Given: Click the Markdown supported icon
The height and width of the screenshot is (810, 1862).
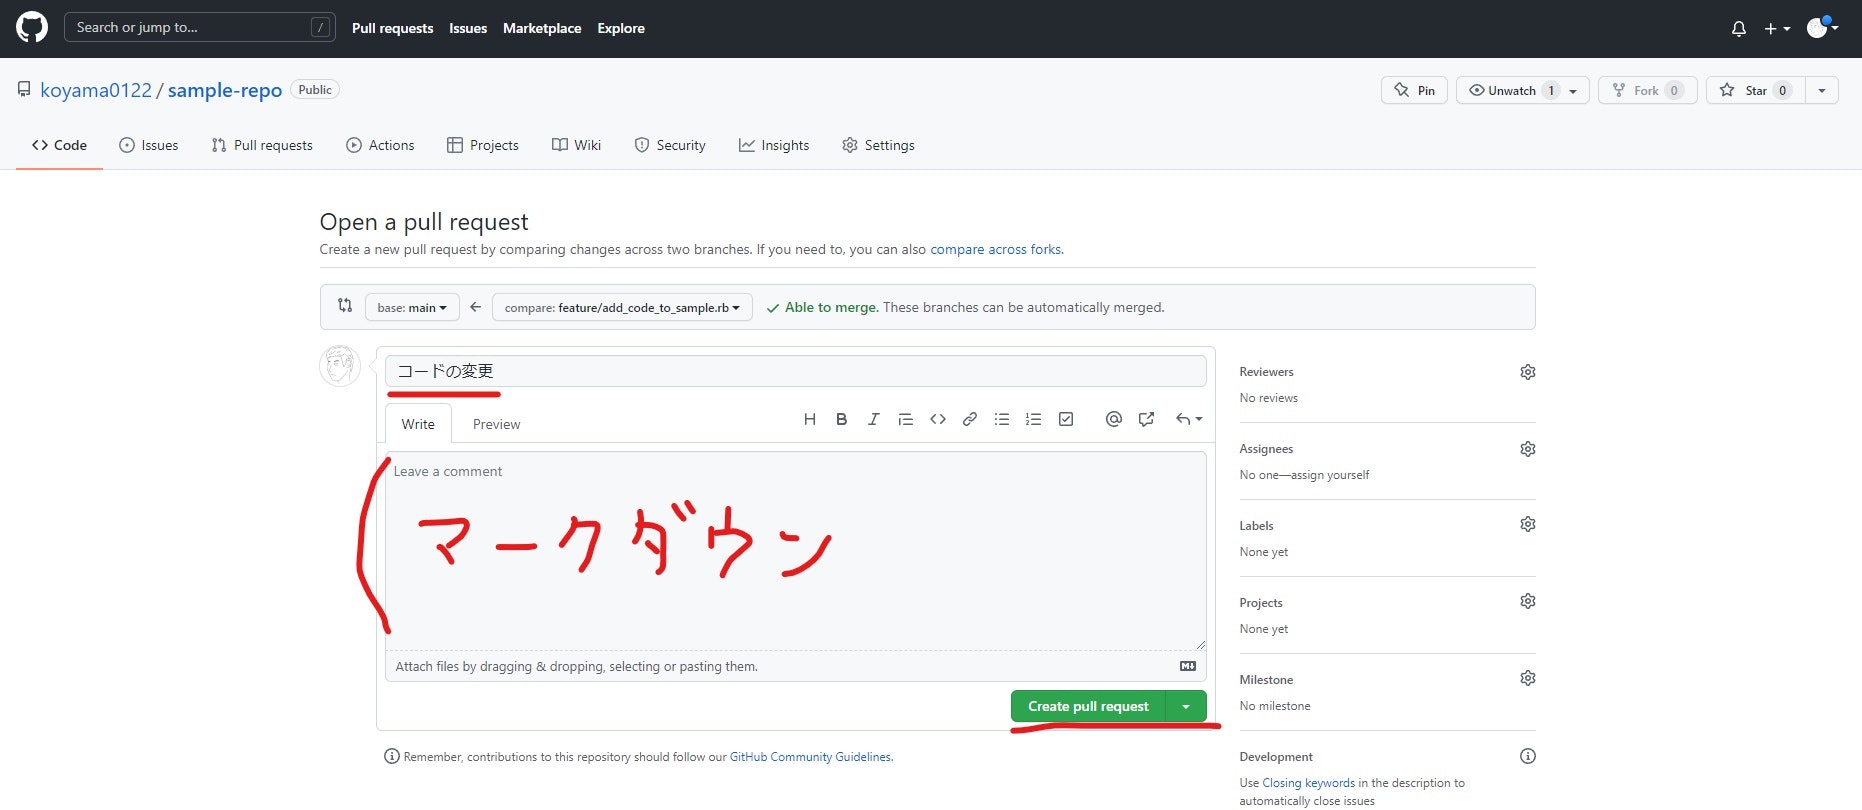Looking at the screenshot, I should coord(1188,666).
